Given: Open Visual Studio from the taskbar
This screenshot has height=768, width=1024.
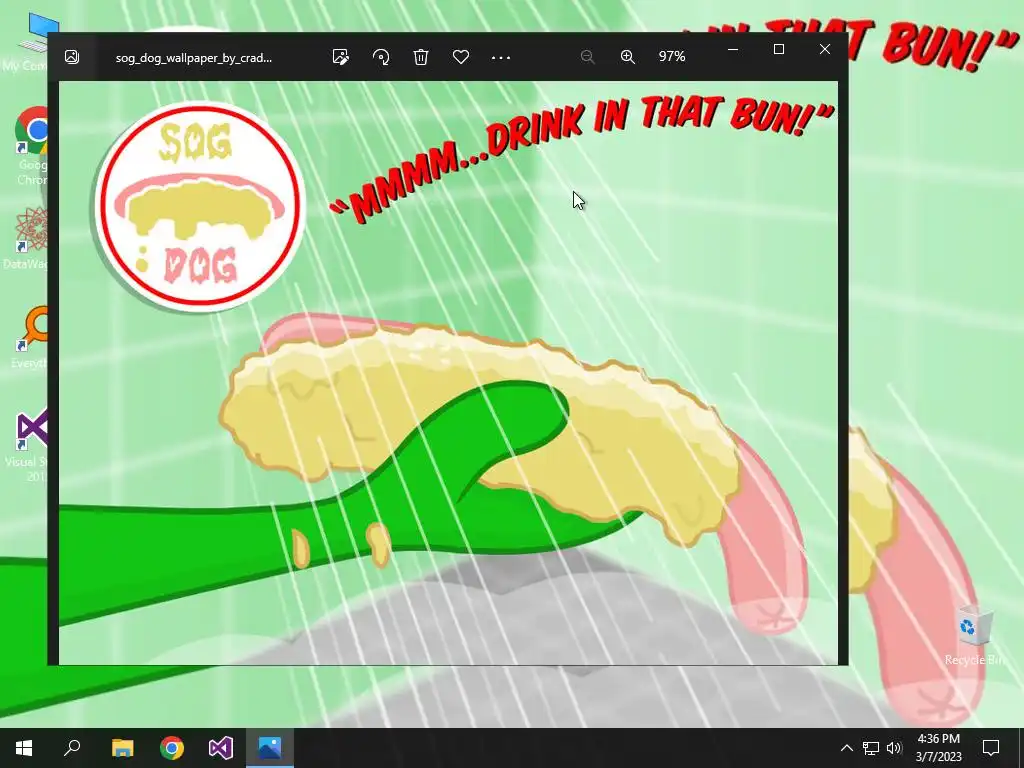Looking at the screenshot, I should point(221,748).
